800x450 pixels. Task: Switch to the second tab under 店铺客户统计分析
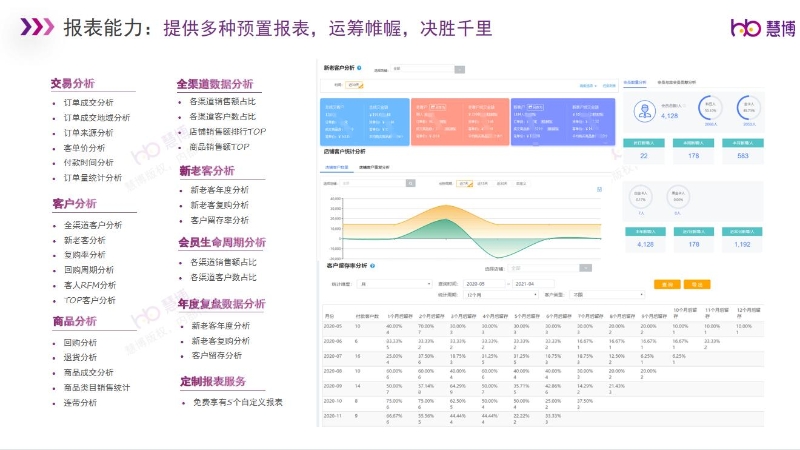pyautogui.click(x=374, y=166)
